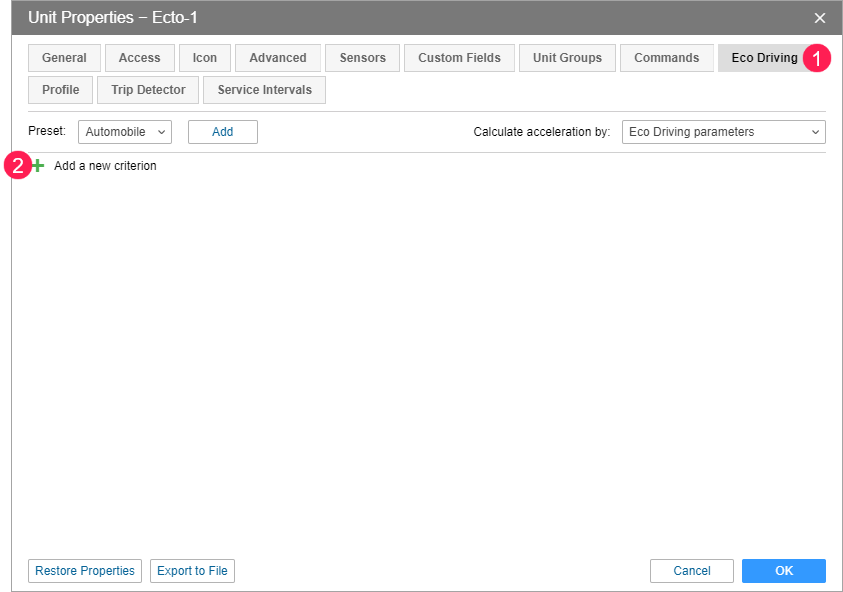Click the Add preset button

(223, 132)
